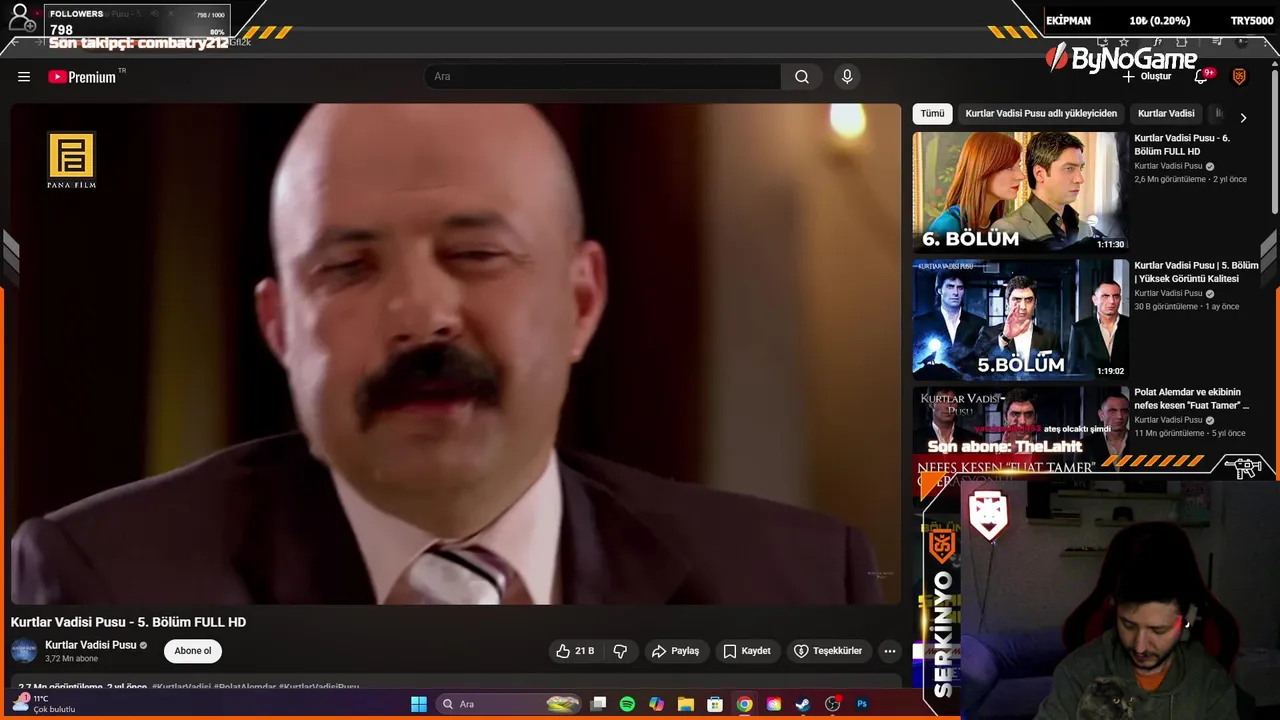Launch Spotify from the taskbar
The width and height of the screenshot is (1280, 720).
click(627, 704)
